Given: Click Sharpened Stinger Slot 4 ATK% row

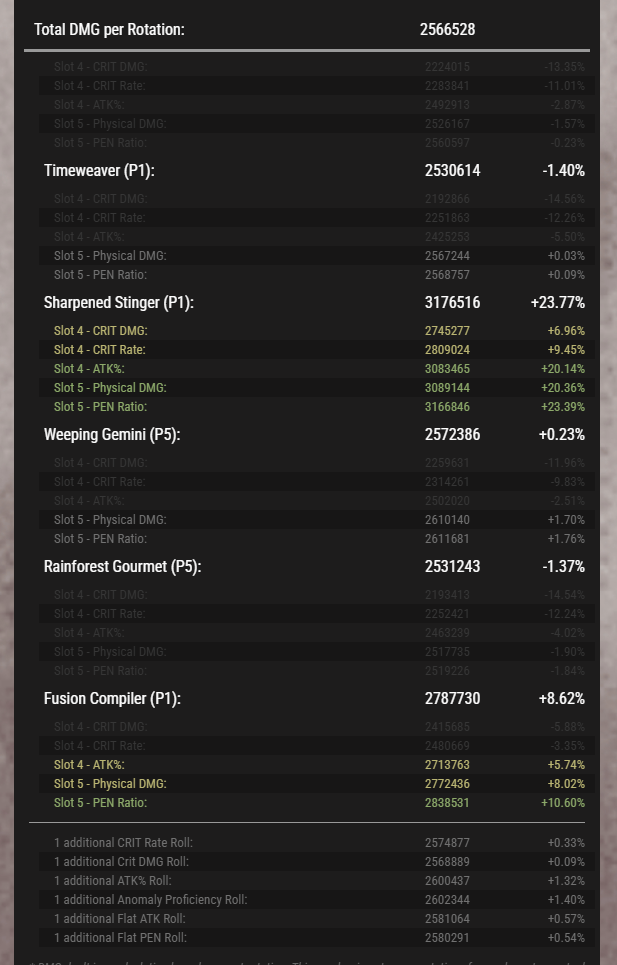Looking at the screenshot, I should click(317, 369).
